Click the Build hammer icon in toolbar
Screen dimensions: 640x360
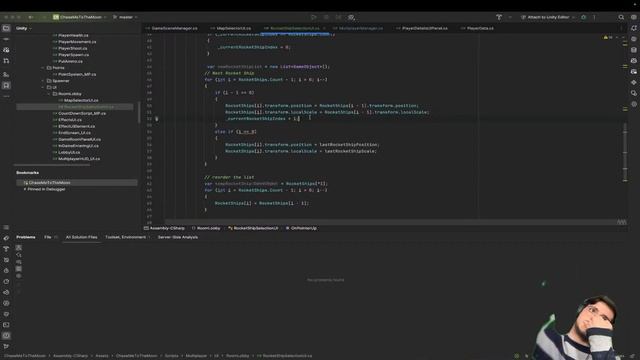(x=499, y=17)
